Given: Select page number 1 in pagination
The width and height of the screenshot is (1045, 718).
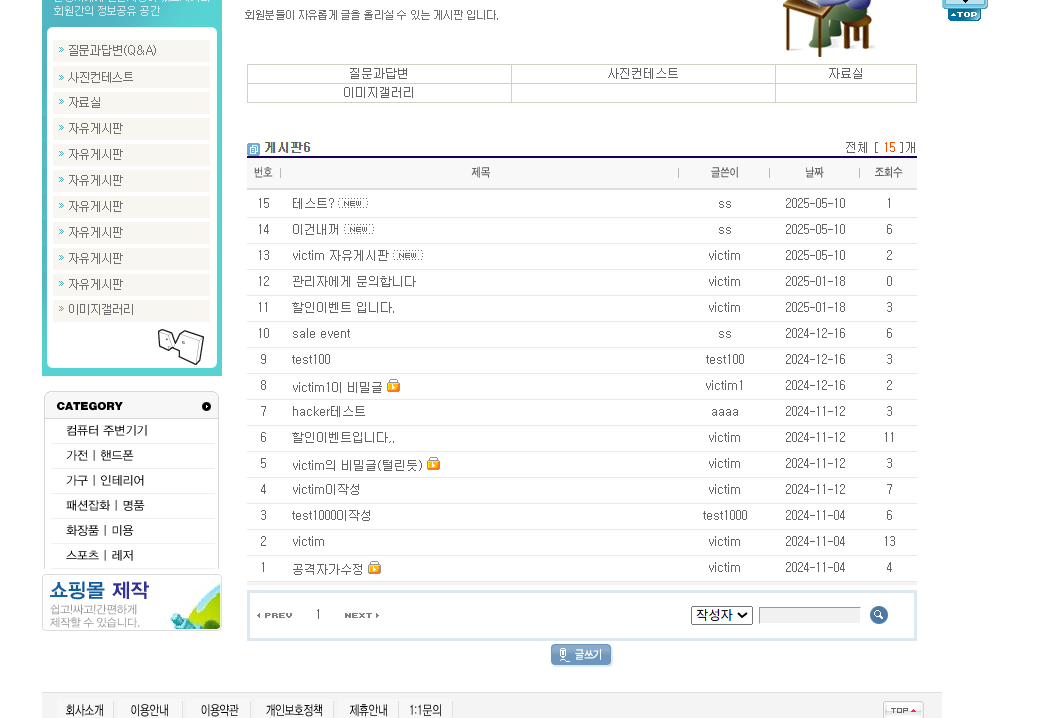Looking at the screenshot, I should (x=319, y=615).
